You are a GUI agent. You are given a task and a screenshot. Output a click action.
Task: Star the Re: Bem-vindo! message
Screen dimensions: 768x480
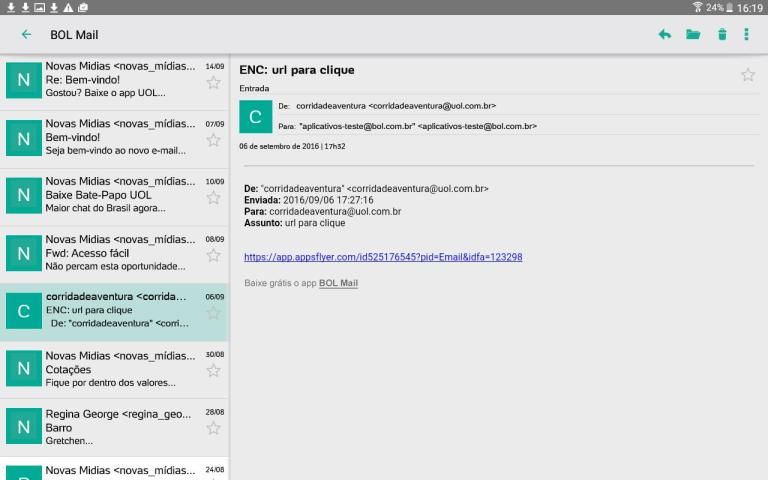point(214,83)
